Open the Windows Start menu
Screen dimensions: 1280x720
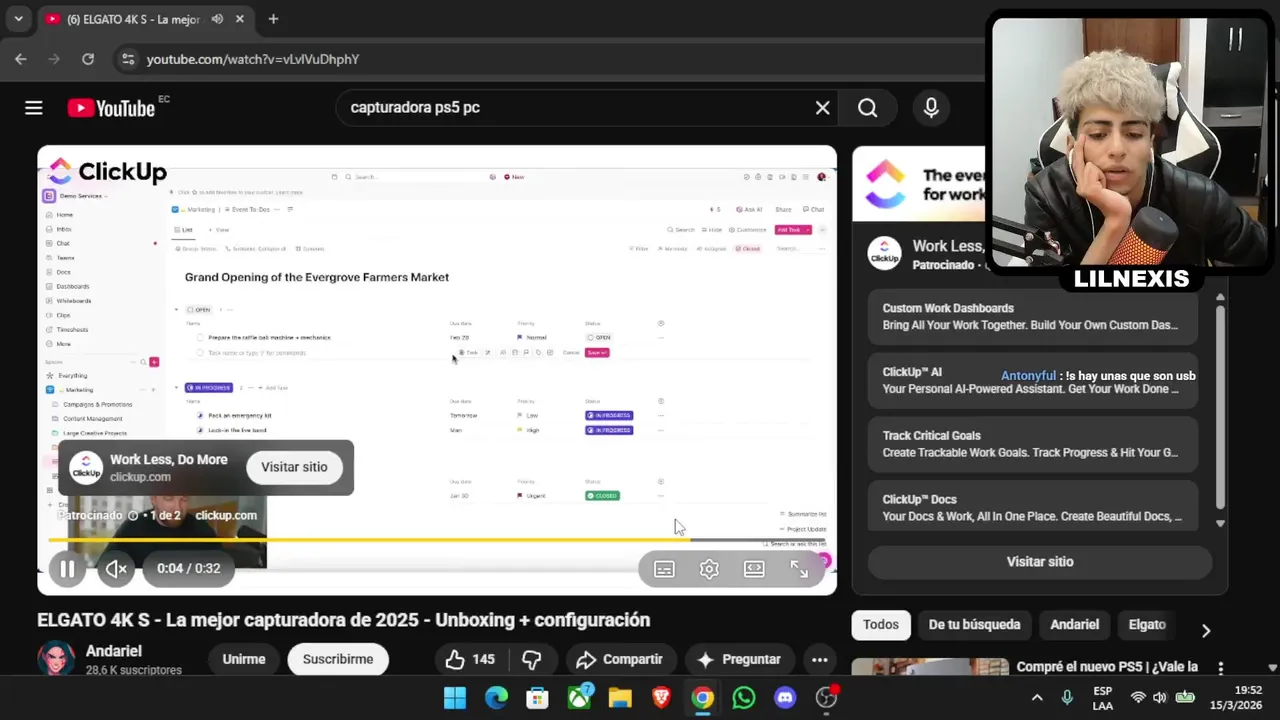[455, 698]
